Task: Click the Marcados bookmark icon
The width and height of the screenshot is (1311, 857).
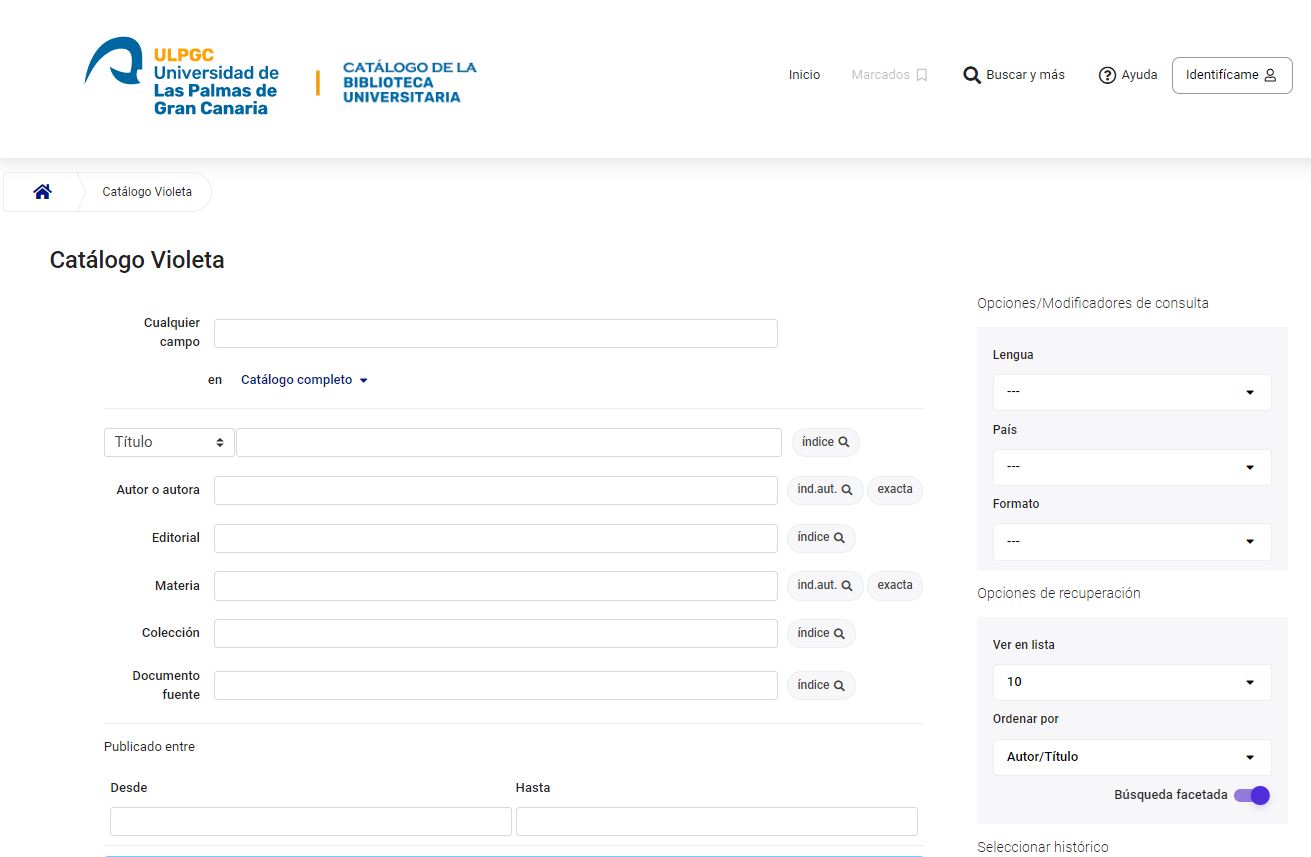Action: point(922,75)
